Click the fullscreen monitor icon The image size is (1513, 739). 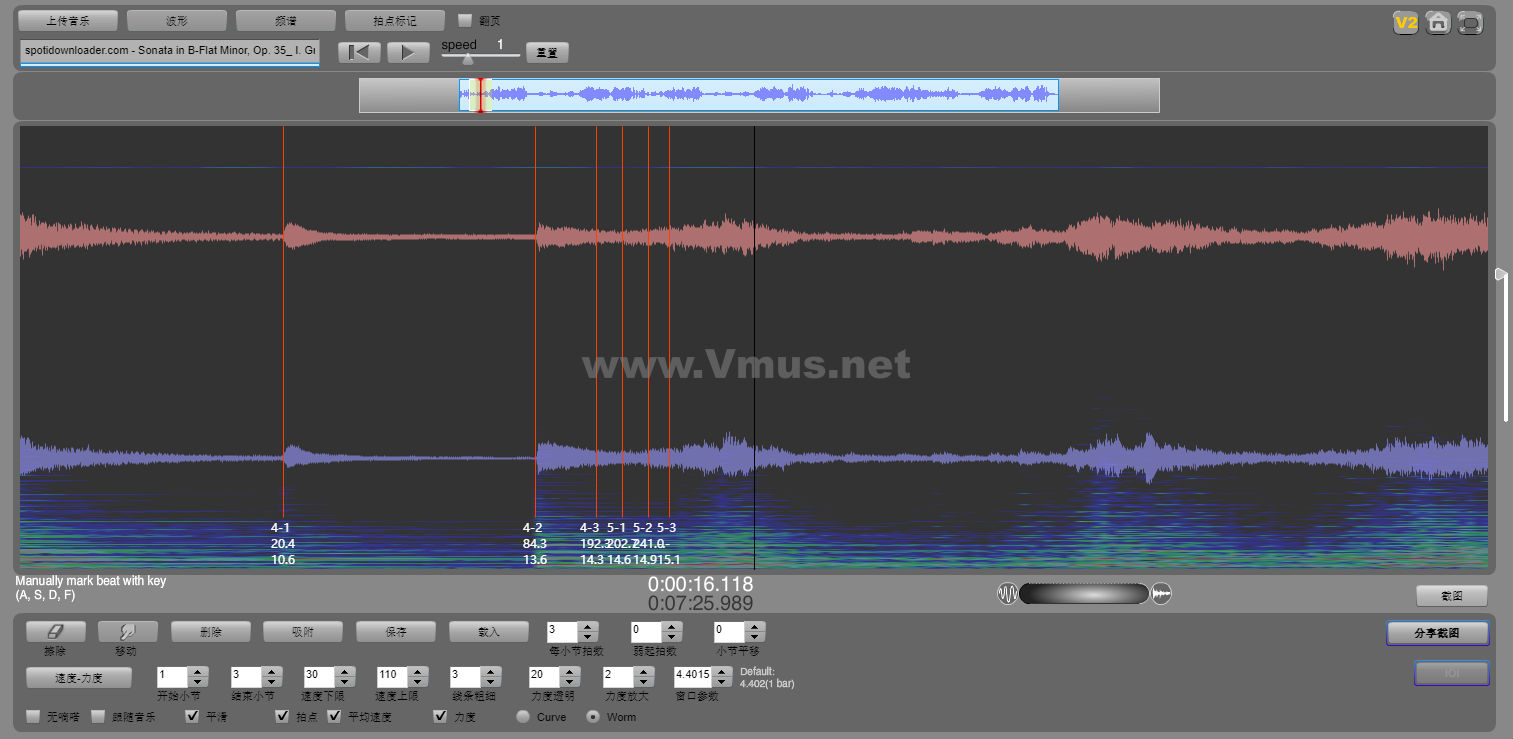[1470, 22]
